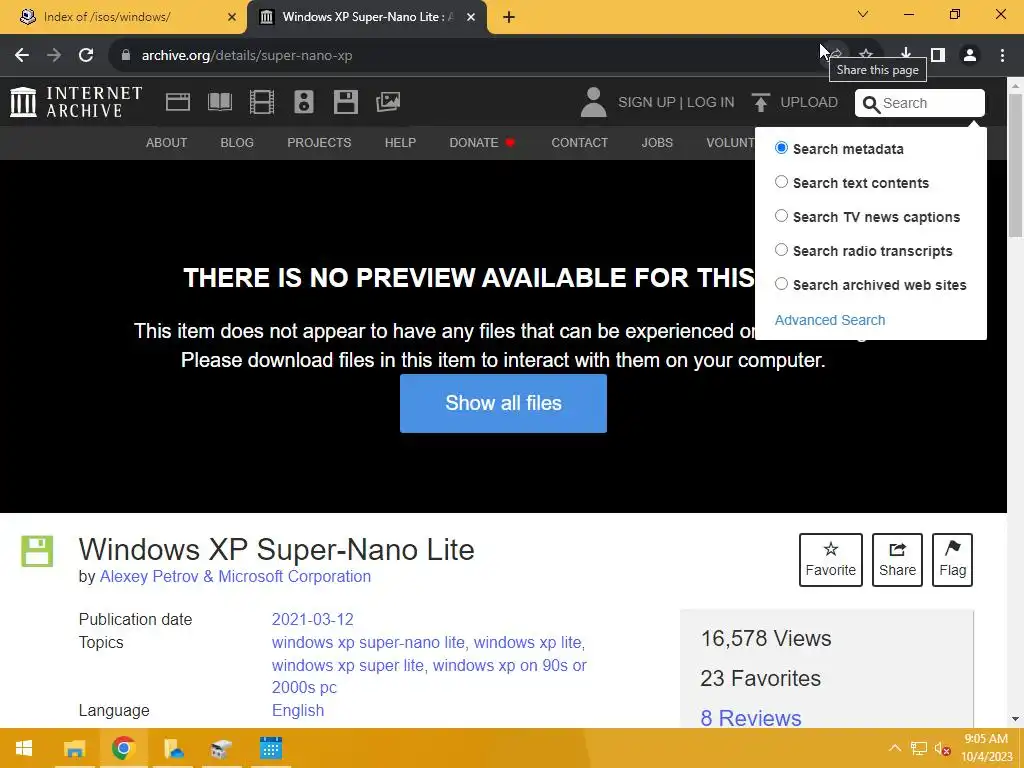Open Alexey Petrov & Microsoft Corporation link
This screenshot has height=768, width=1024.
[235, 577]
